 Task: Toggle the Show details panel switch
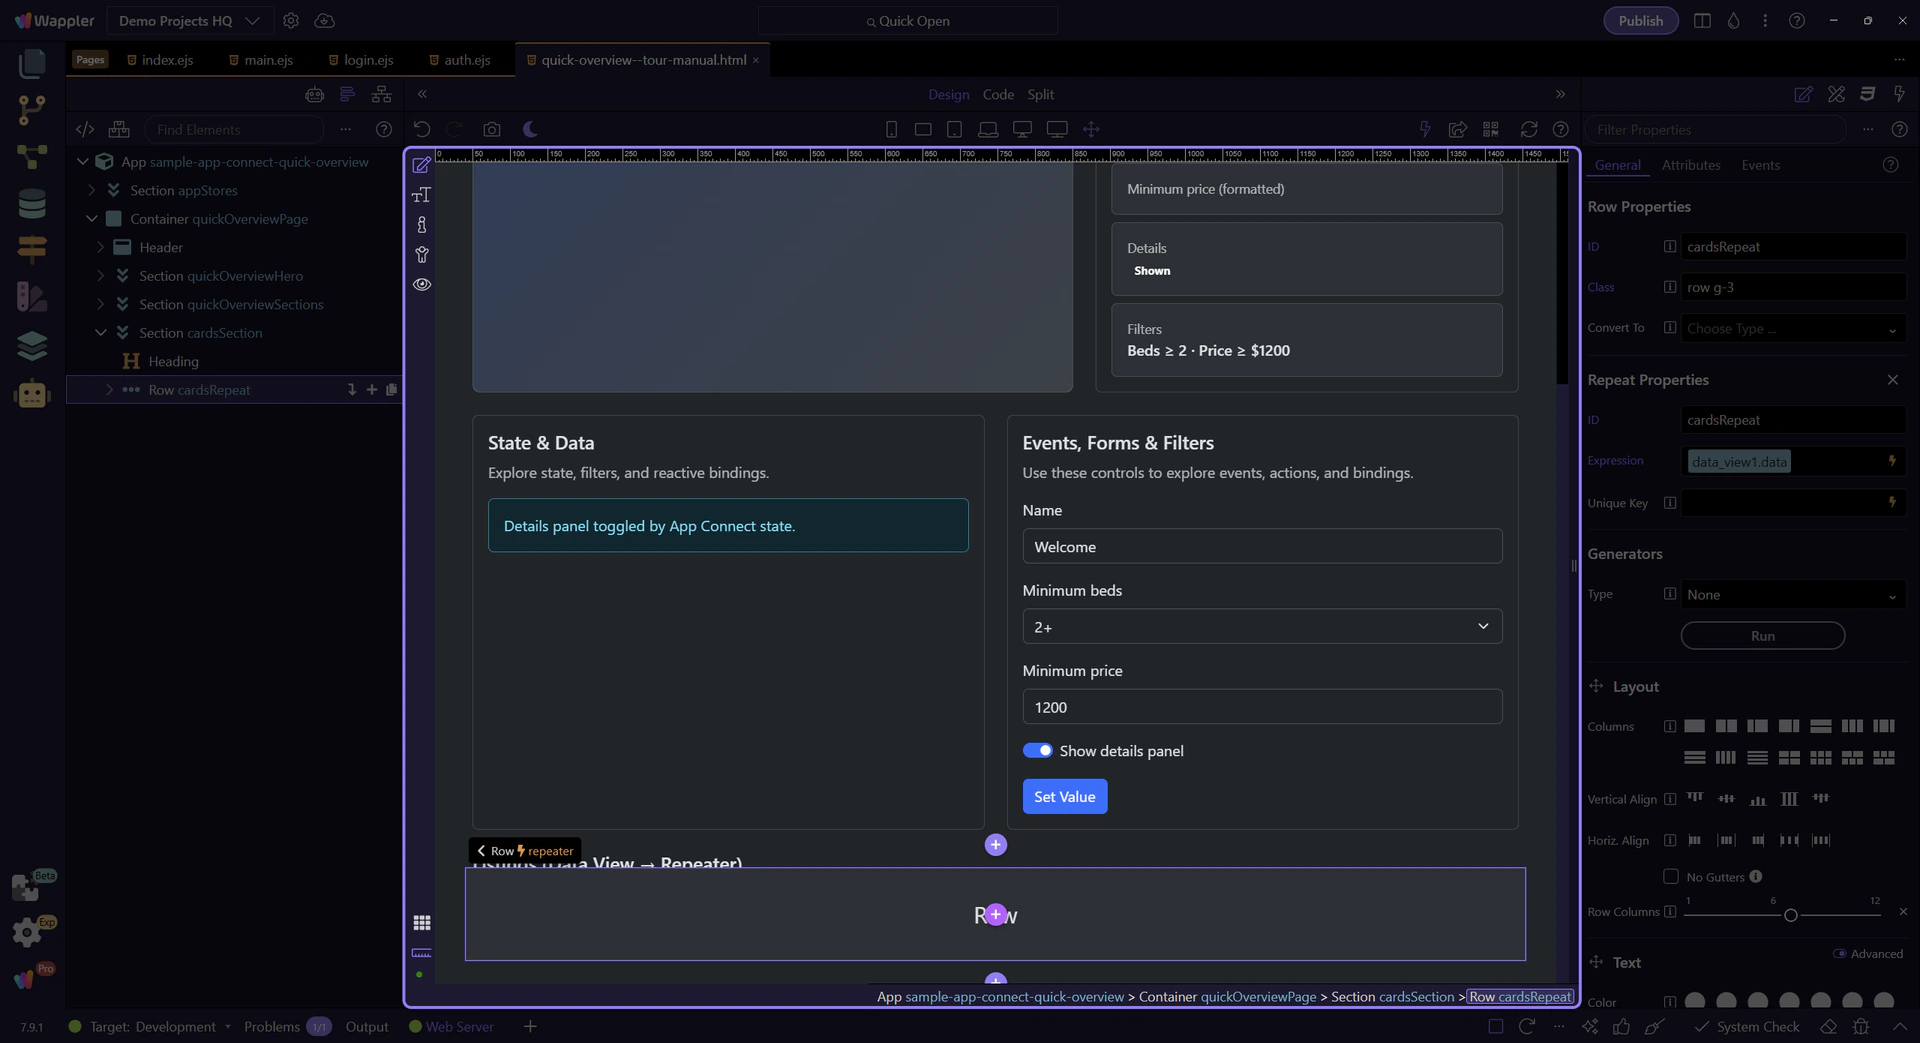tap(1037, 751)
